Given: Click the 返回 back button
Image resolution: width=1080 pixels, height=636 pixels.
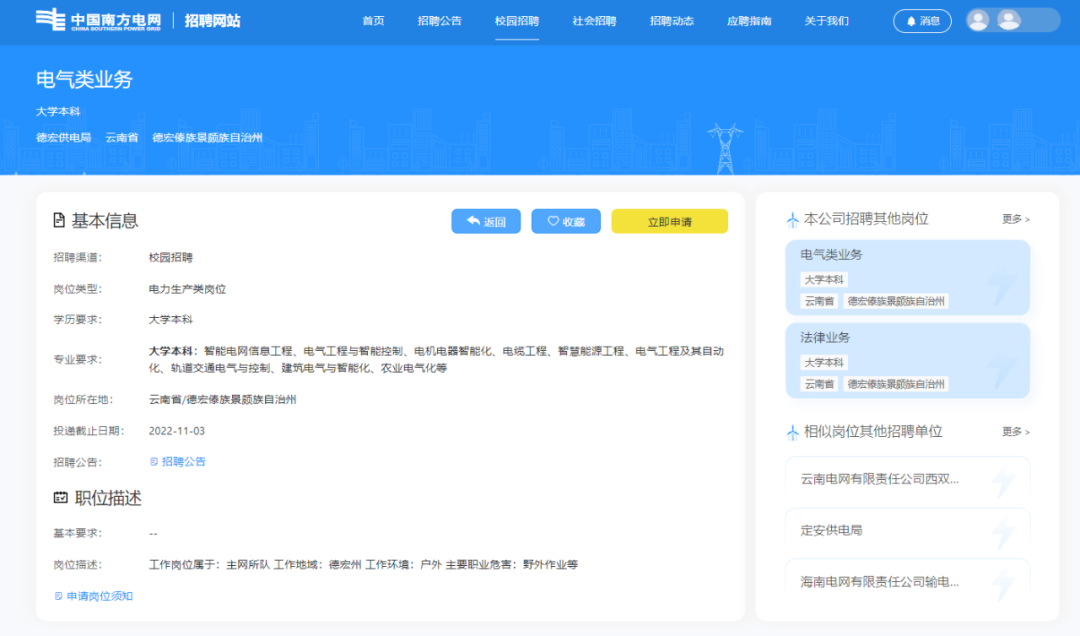Looking at the screenshot, I should coord(486,221).
